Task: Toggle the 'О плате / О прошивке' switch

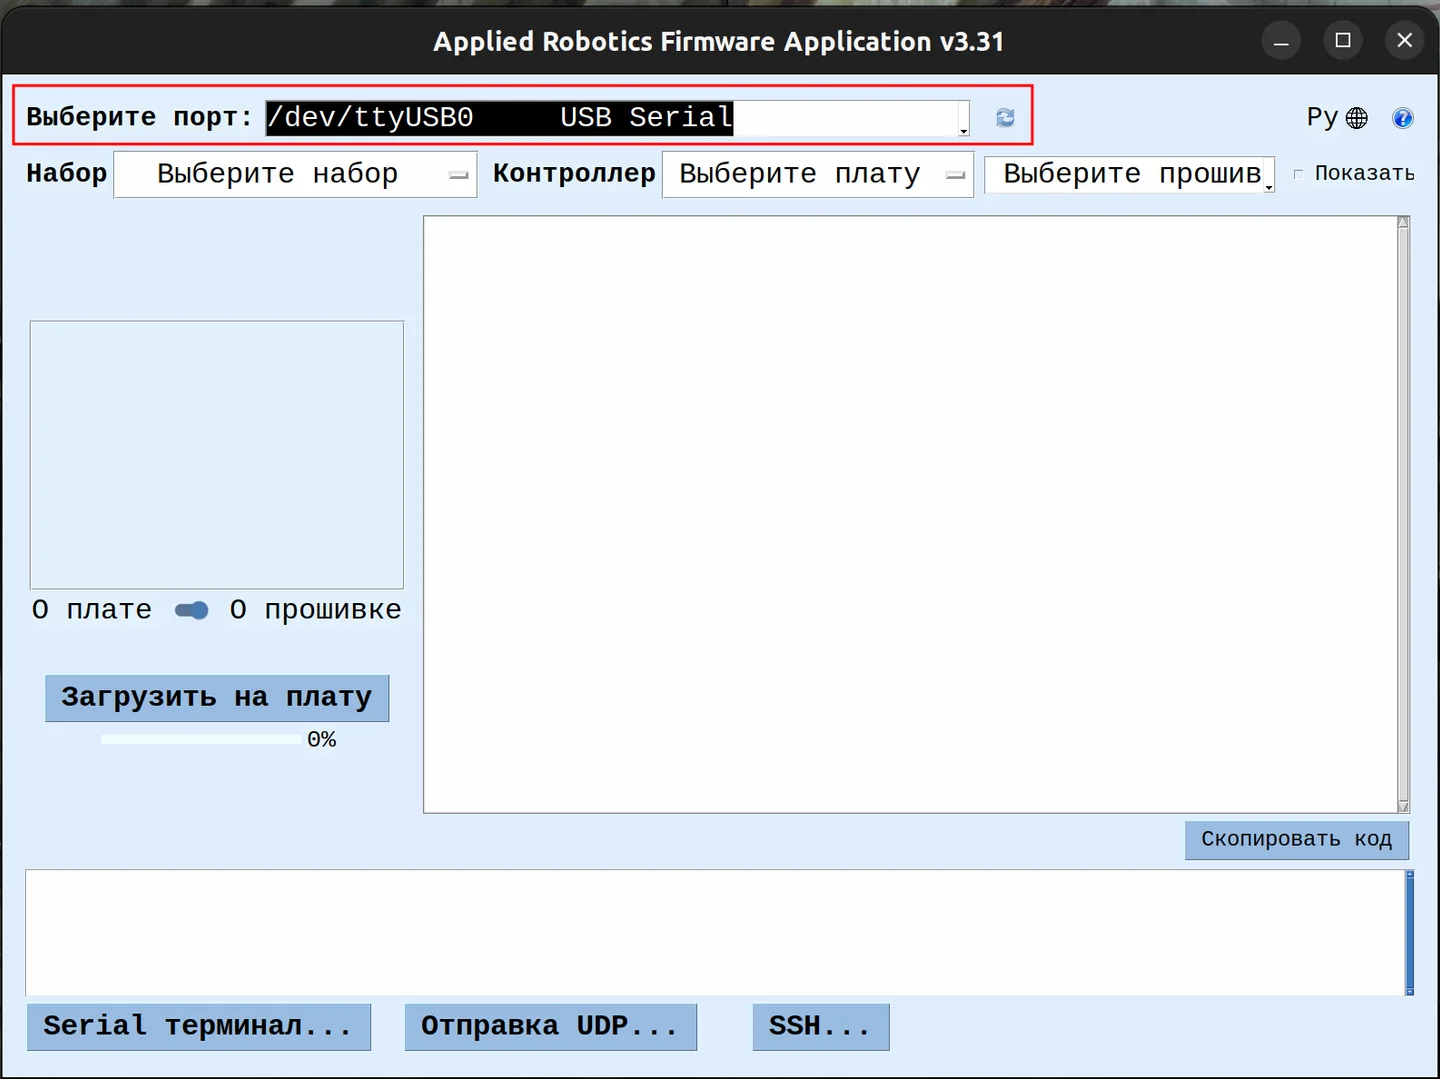Action: [191, 610]
